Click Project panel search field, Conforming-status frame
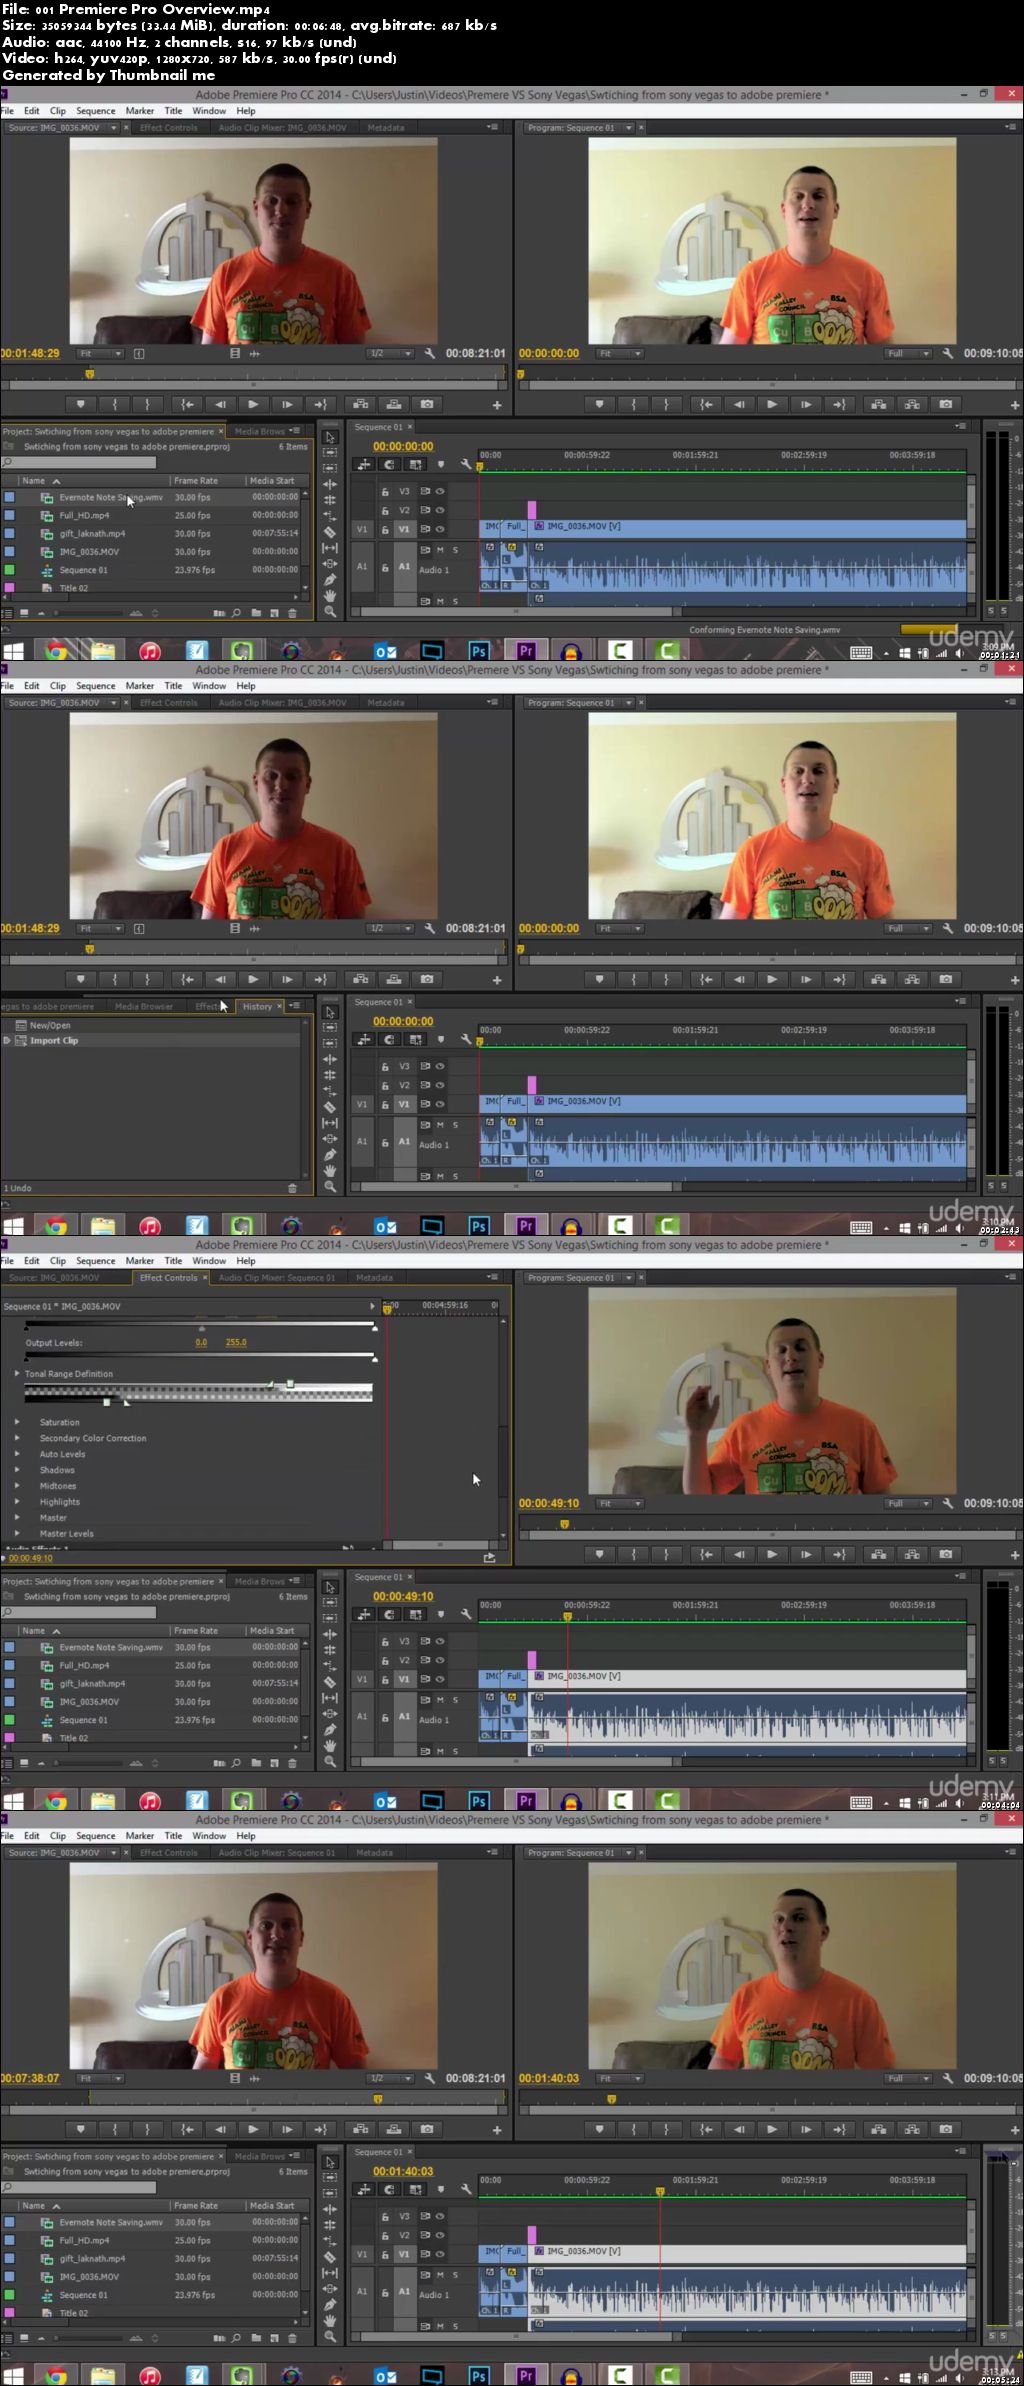This screenshot has height=2386, width=1024. pos(79,463)
